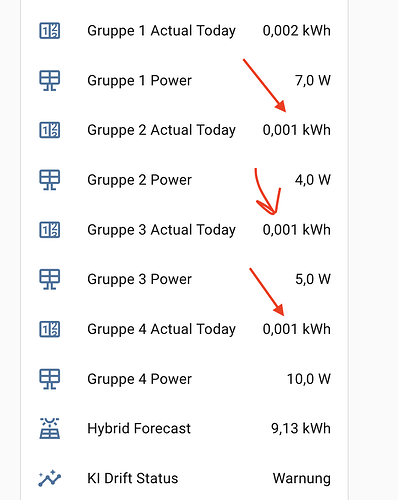Screen dimensions: 398x500
Task: Select the 9,13 kWh forecast value
Action: pos(301,428)
